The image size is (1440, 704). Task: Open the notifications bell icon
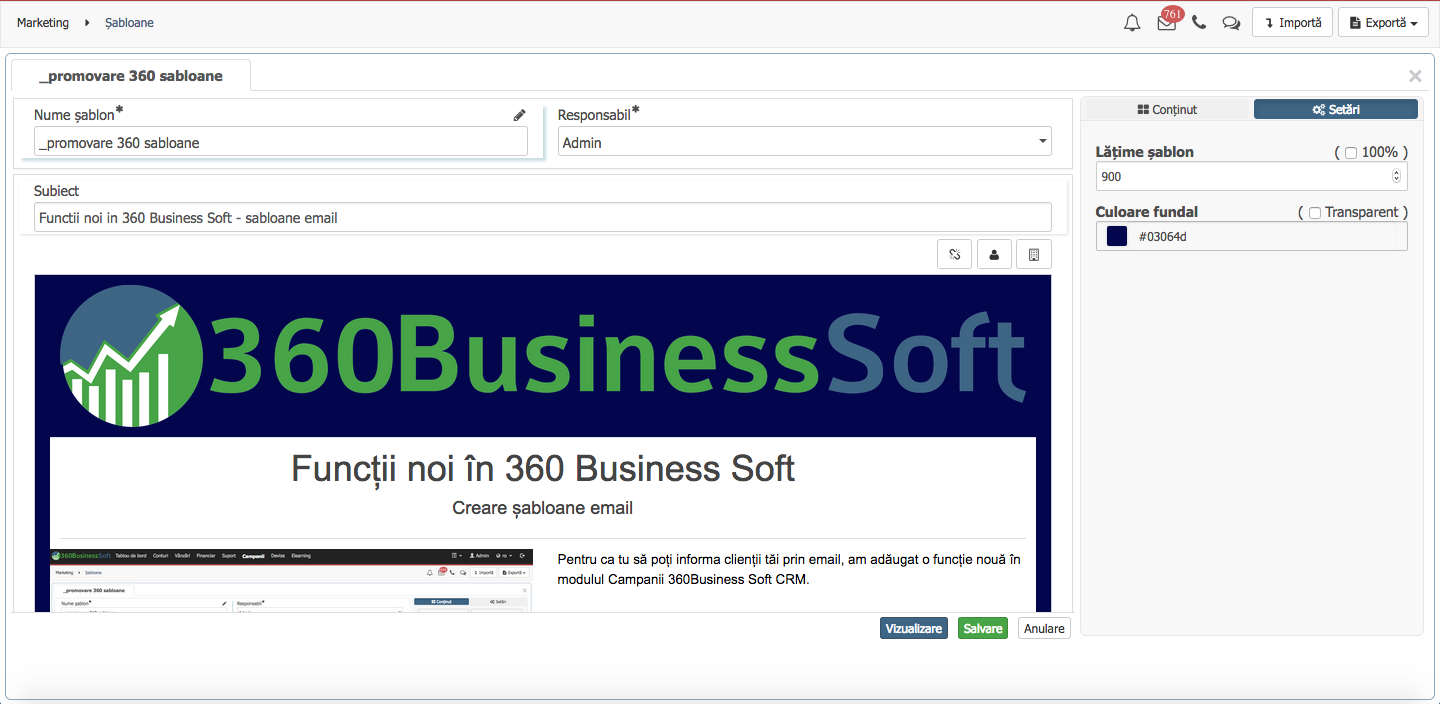click(1132, 23)
